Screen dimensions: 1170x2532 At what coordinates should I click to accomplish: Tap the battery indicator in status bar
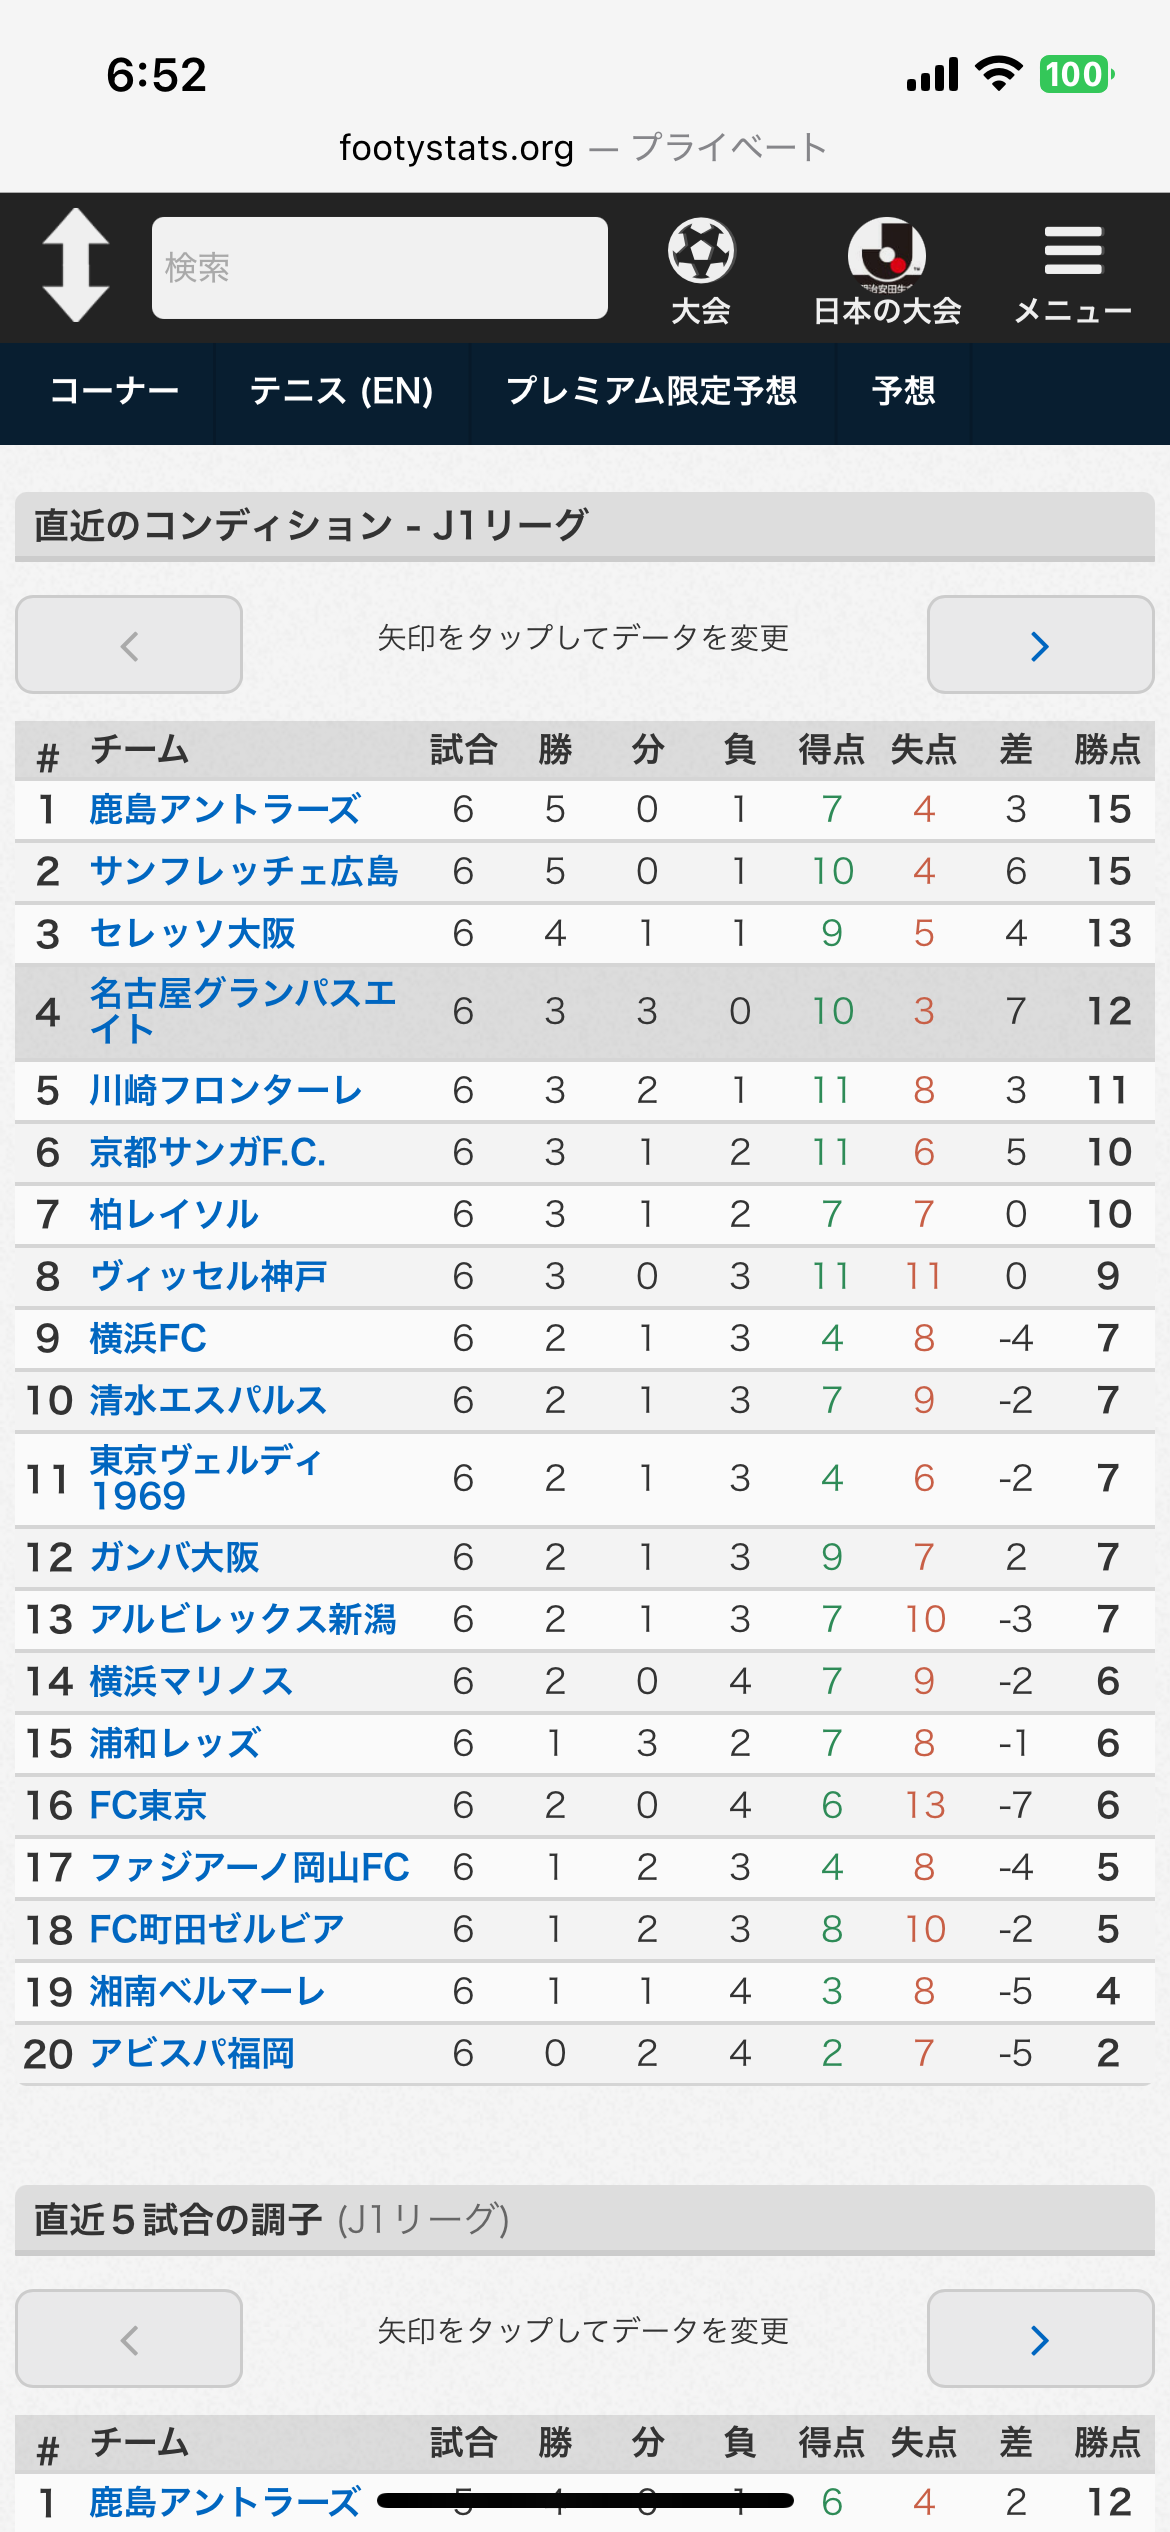(1077, 74)
